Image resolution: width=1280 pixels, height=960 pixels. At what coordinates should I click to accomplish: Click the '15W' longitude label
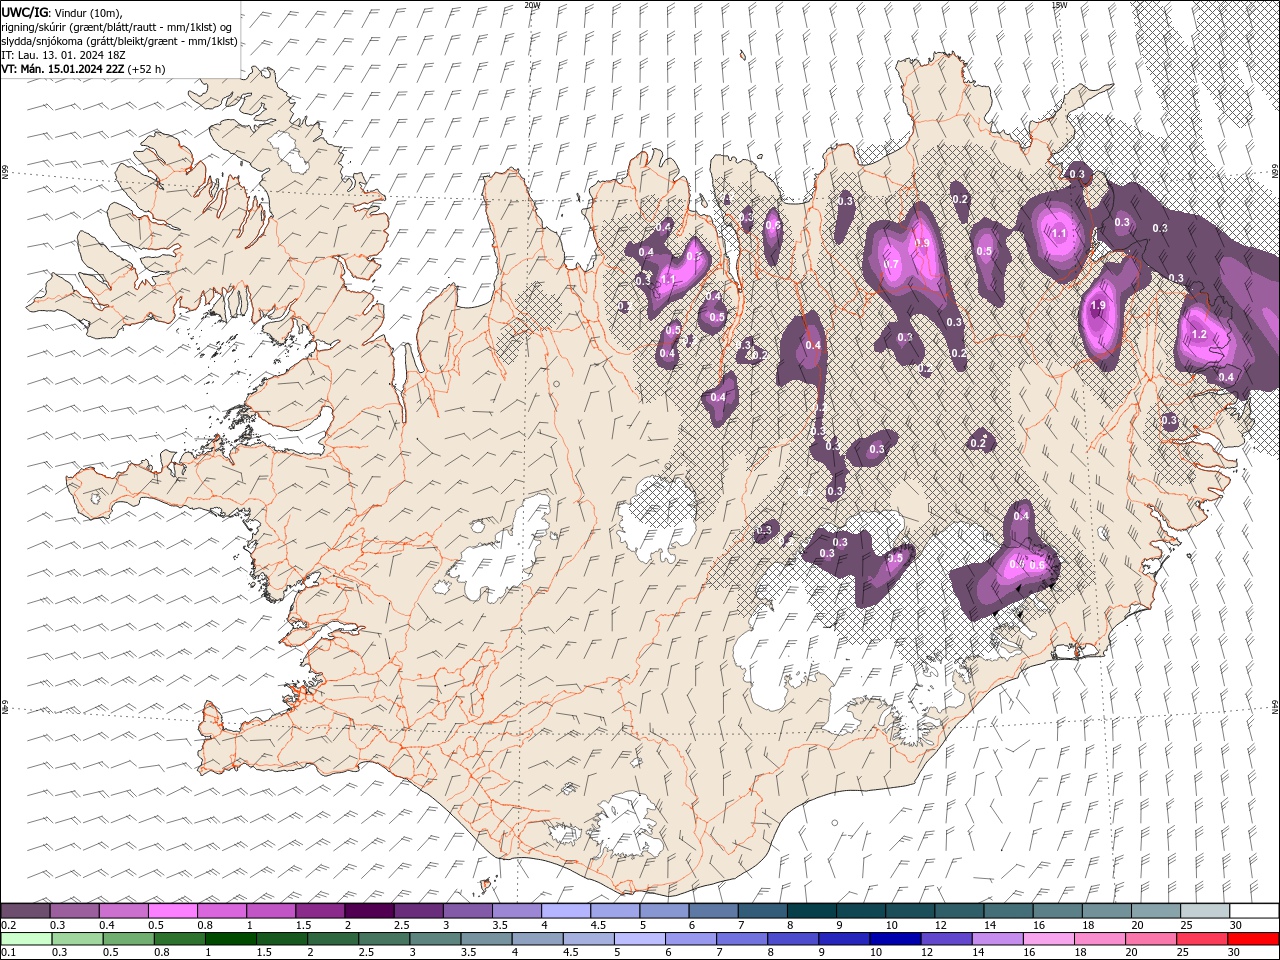coord(1059,5)
